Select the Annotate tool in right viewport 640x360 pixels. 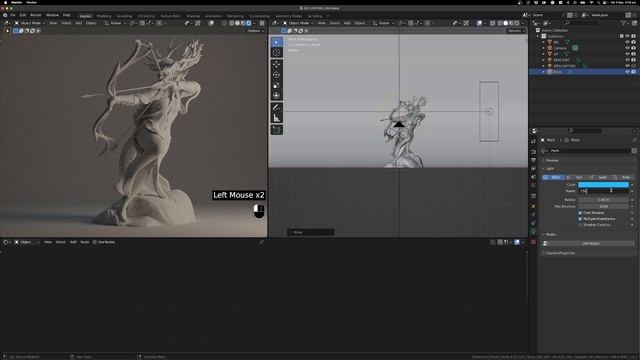[276, 107]
